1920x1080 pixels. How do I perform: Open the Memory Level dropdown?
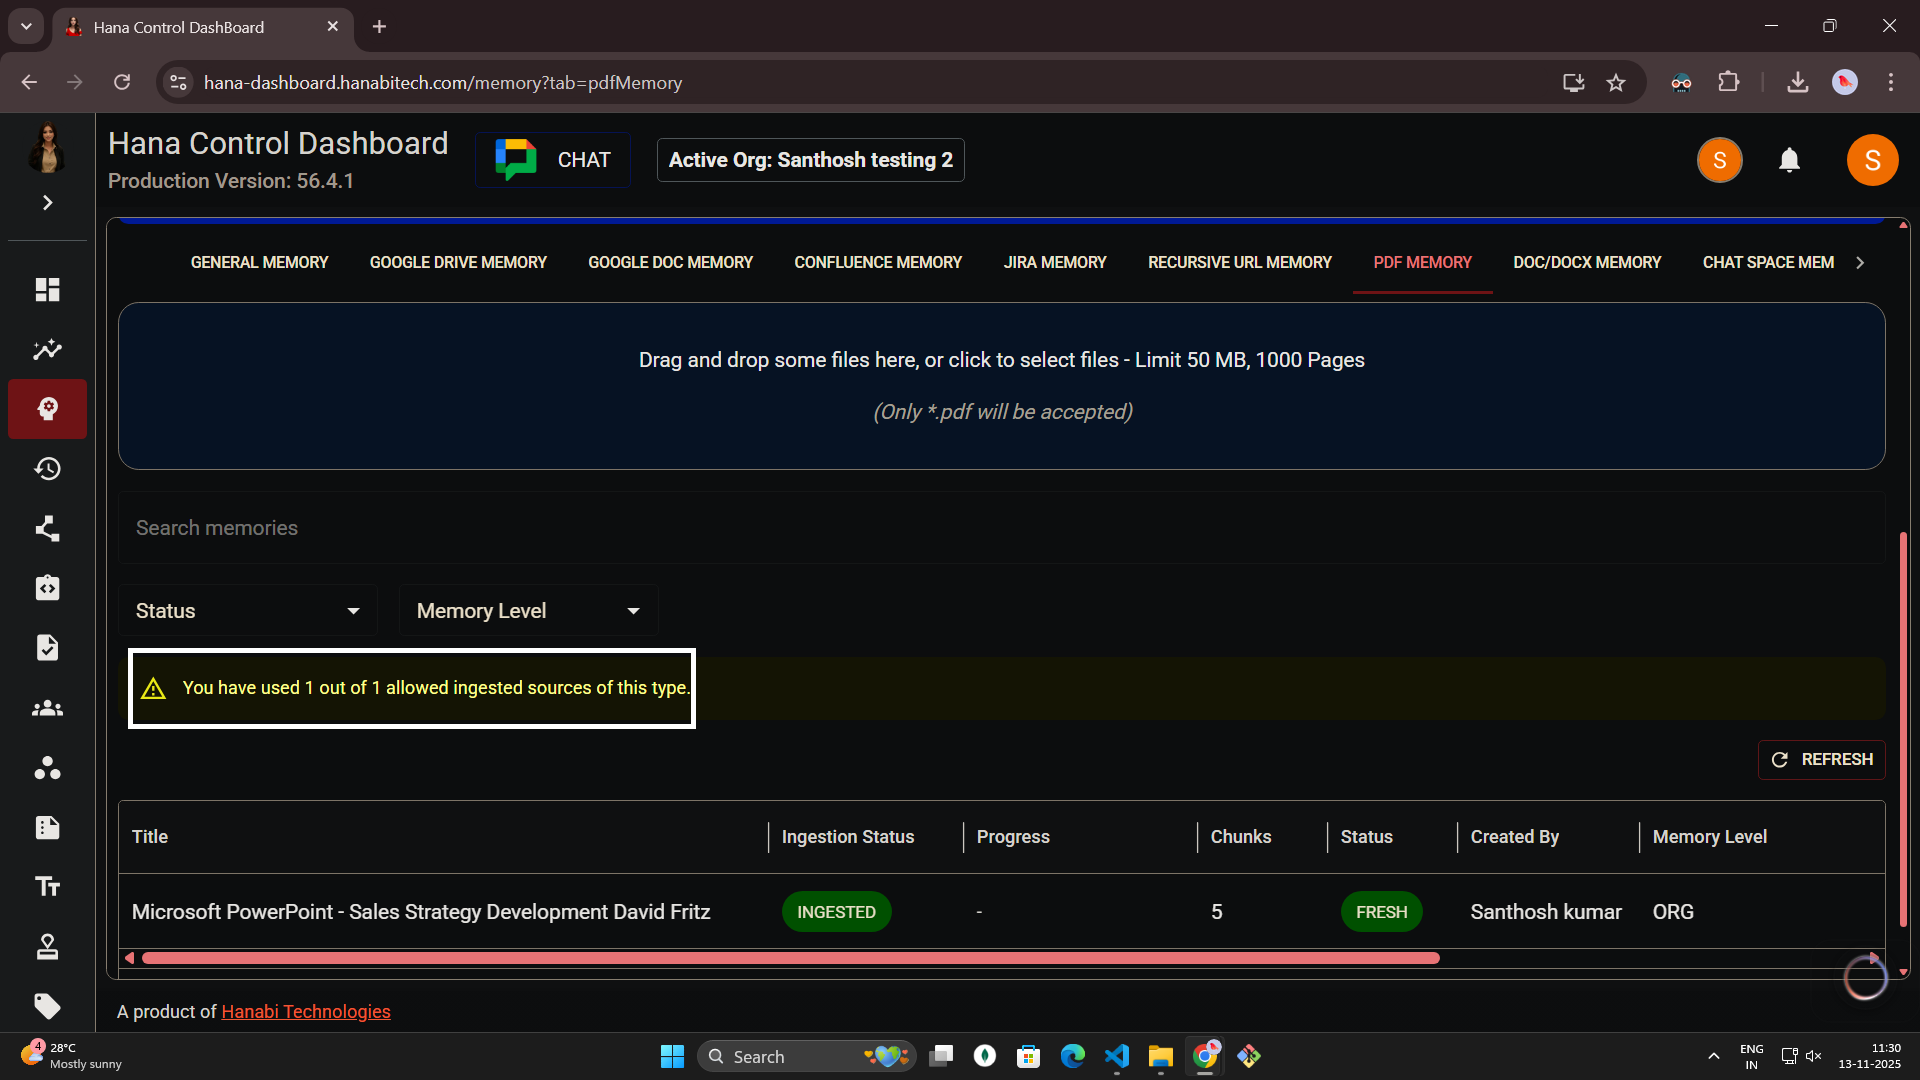527,610
